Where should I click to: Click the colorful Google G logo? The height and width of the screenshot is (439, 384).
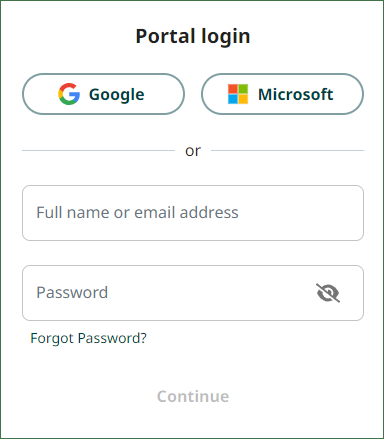coord(69,94)
